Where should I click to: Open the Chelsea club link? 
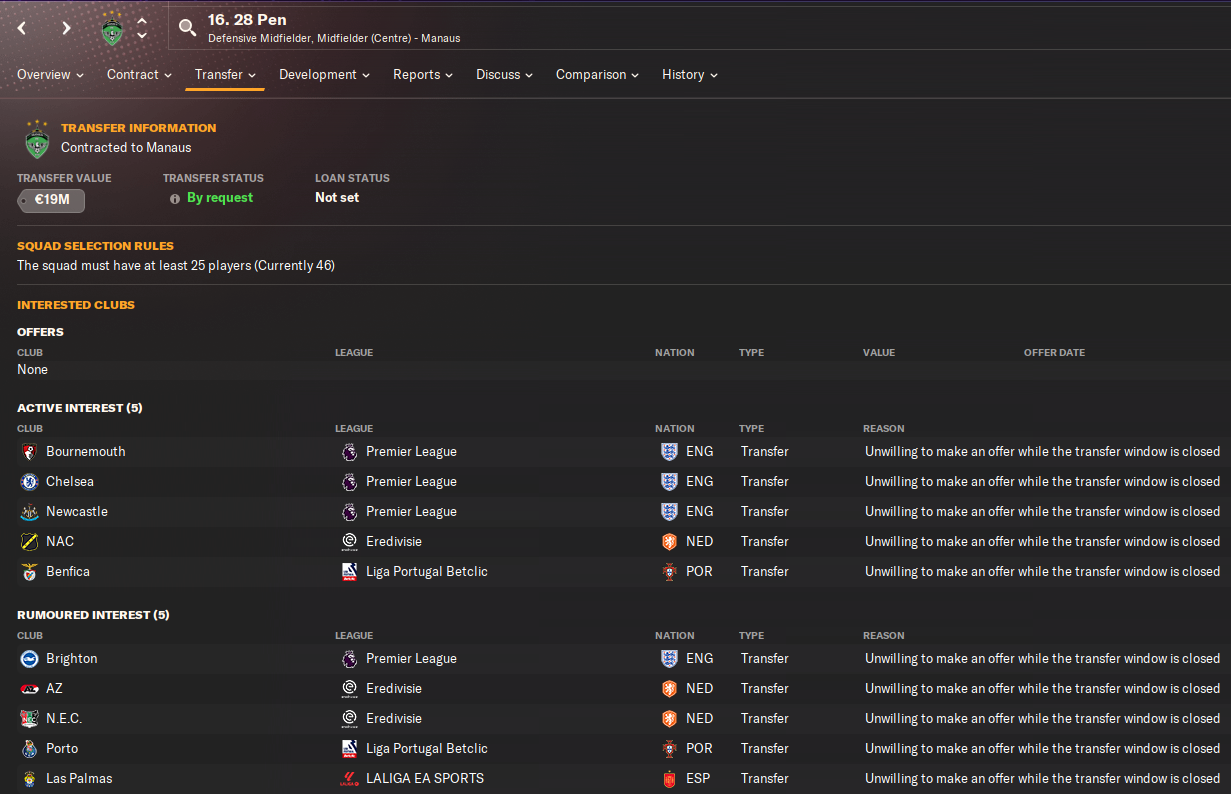[x=70, y=482]
